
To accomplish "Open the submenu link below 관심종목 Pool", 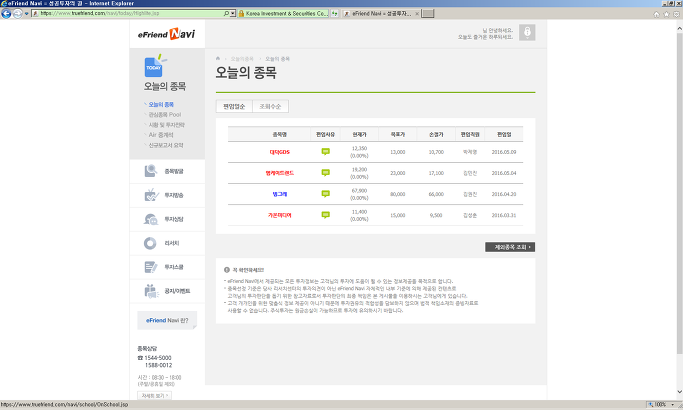I will click(166, 125).
